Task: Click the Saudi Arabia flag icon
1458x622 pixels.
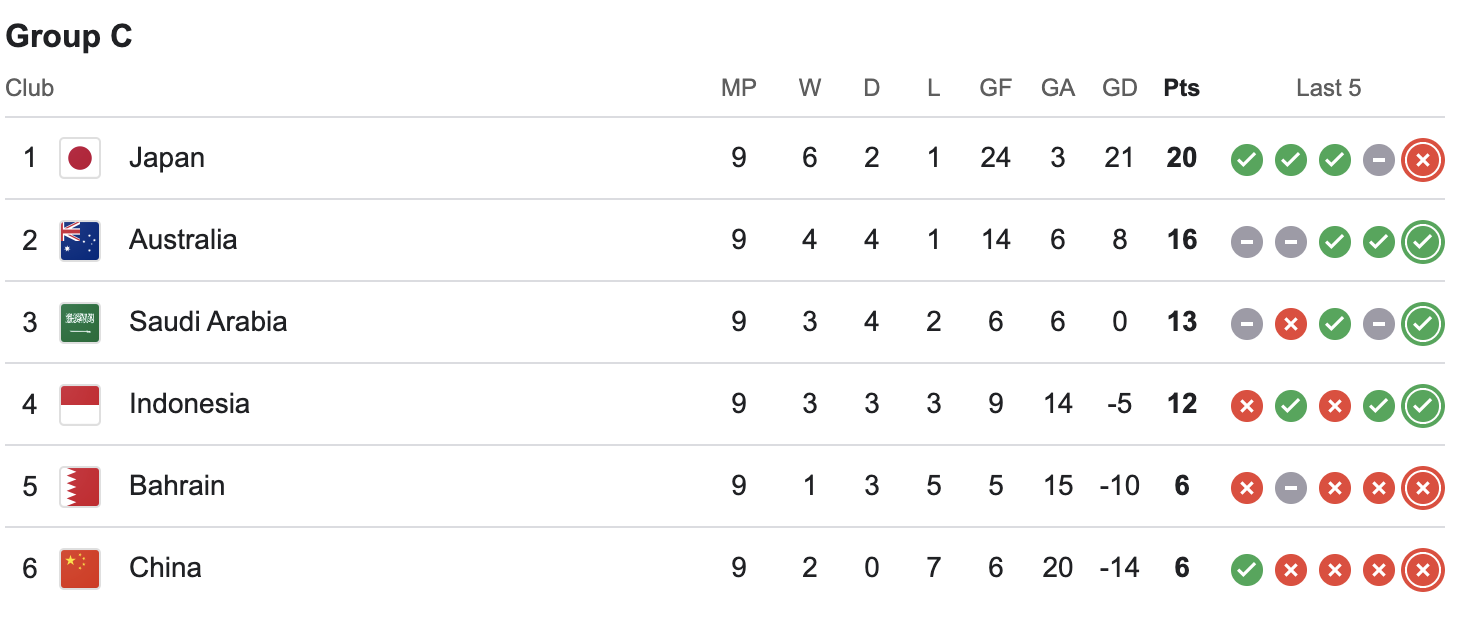Action: point(80,322)
